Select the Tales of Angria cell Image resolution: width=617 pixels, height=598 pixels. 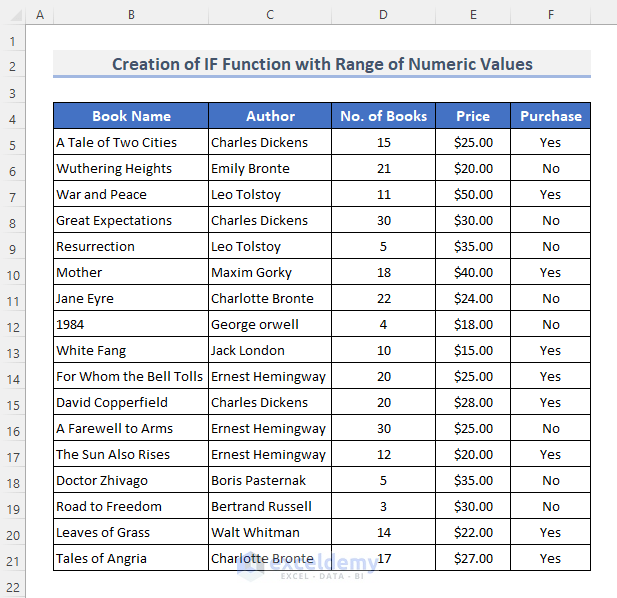pos(131,559)
